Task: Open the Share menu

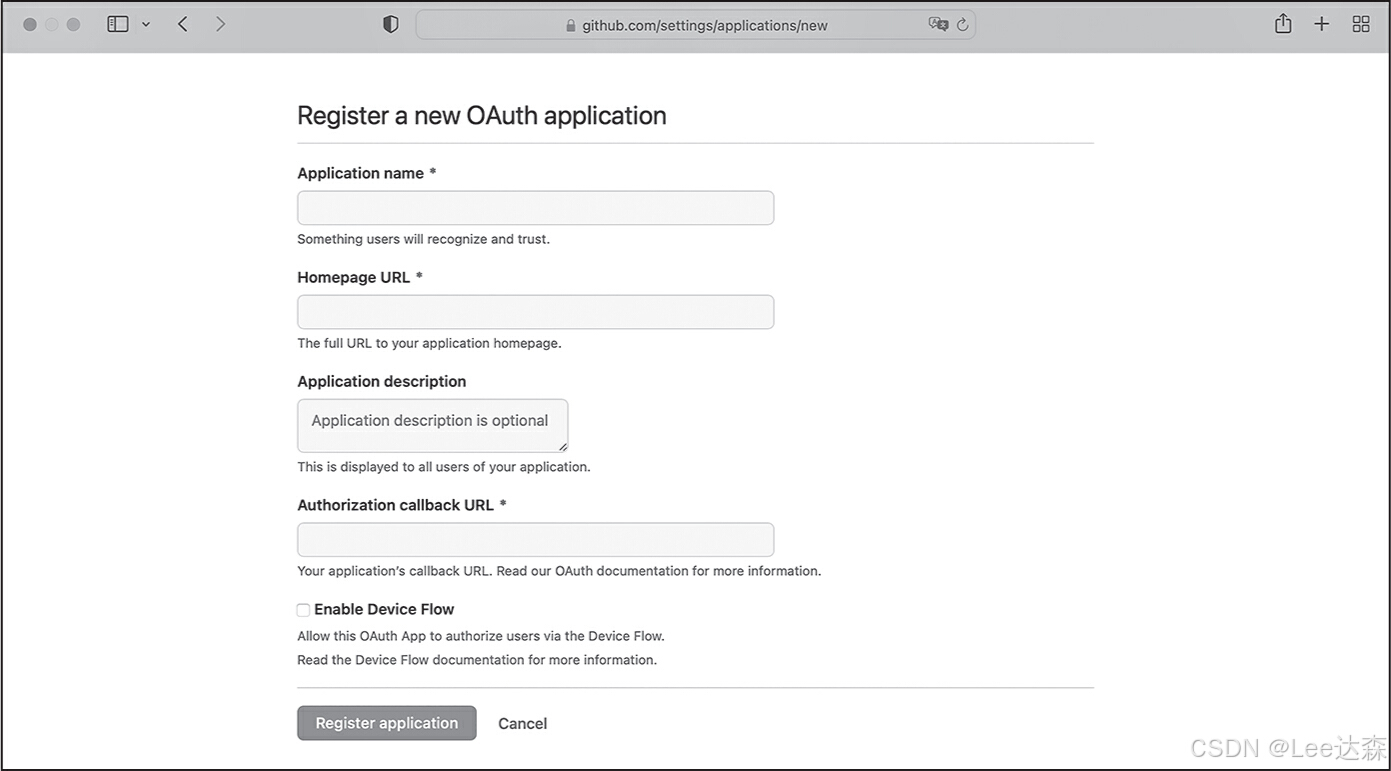Action: click(x=1283, y=23)
